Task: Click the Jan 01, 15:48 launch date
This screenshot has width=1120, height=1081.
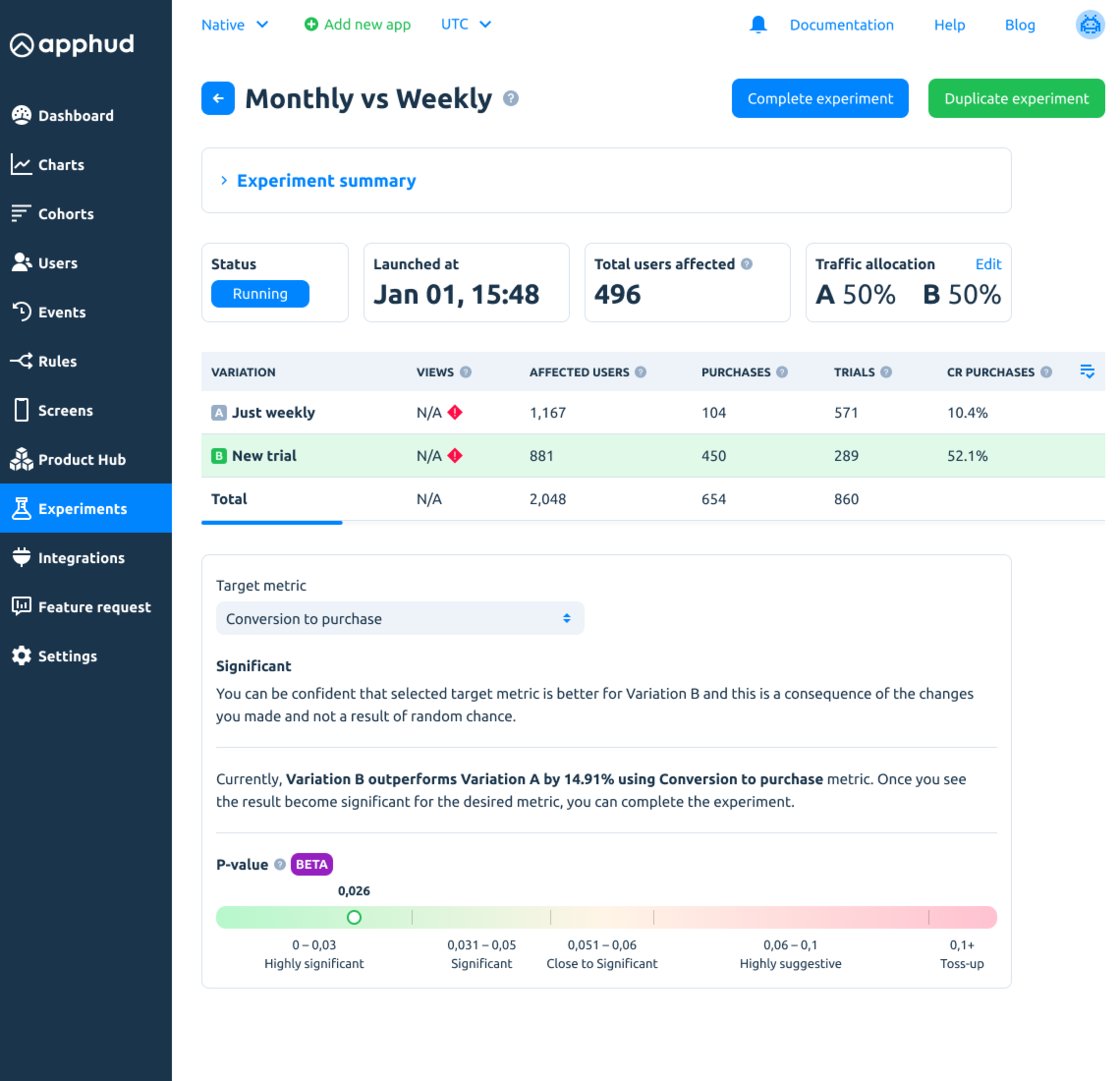Action: 456,294
